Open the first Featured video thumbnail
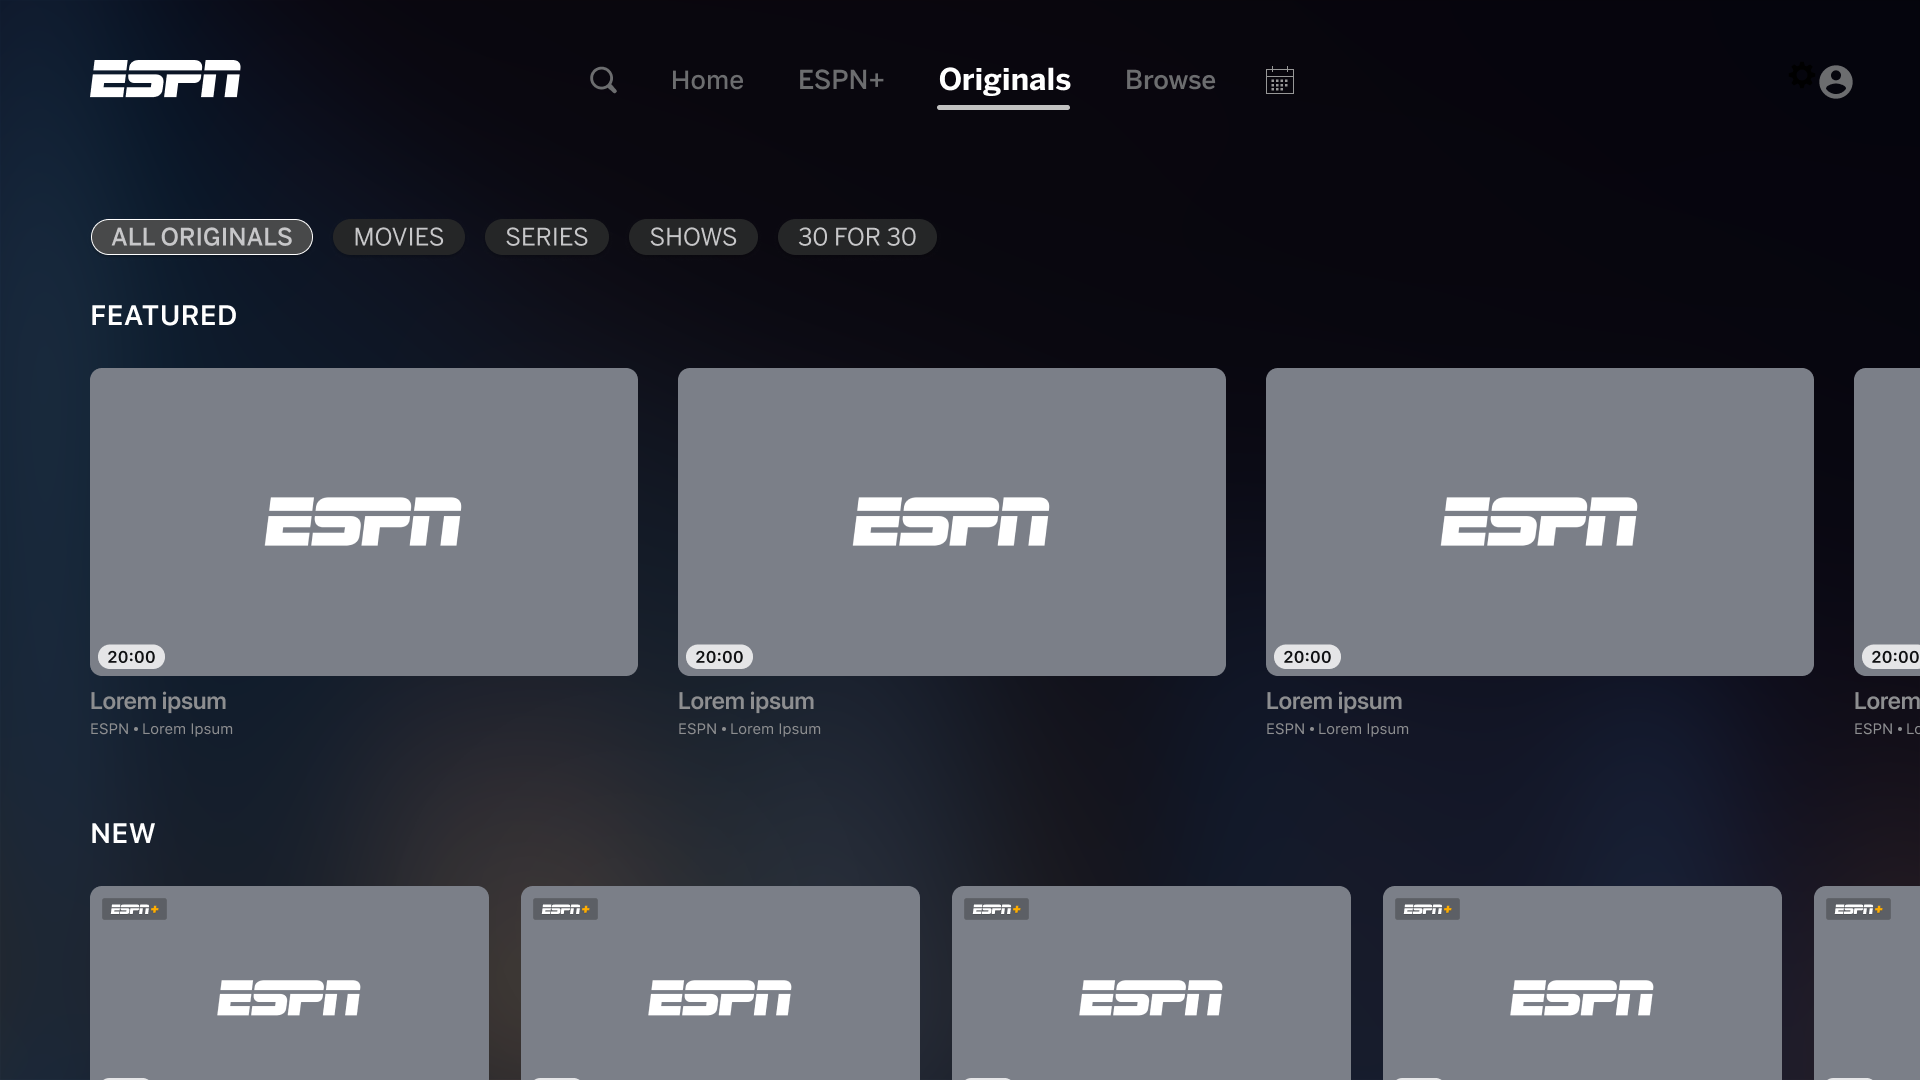The height and width of the screenshot is (1080, 1920). [364, 522]
